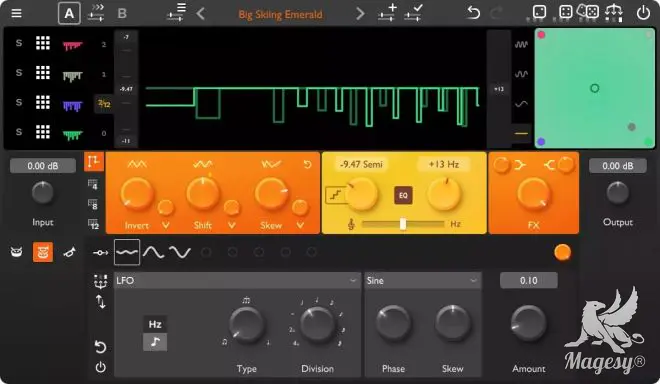Click the semitone to Hz slider handle
The width and height of the screenshot is (660, 384).
pyautogui.click(x=403, y=224)
